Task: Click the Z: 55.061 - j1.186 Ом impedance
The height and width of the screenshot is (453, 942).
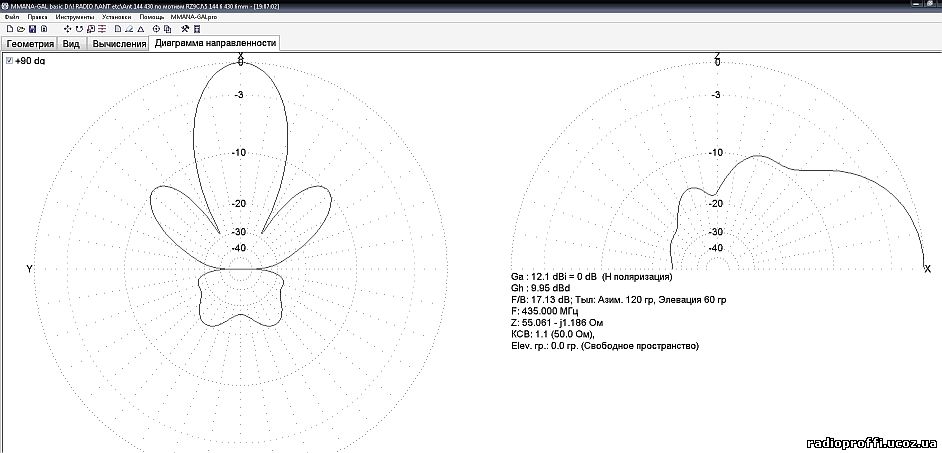Action: click(559, 323)
